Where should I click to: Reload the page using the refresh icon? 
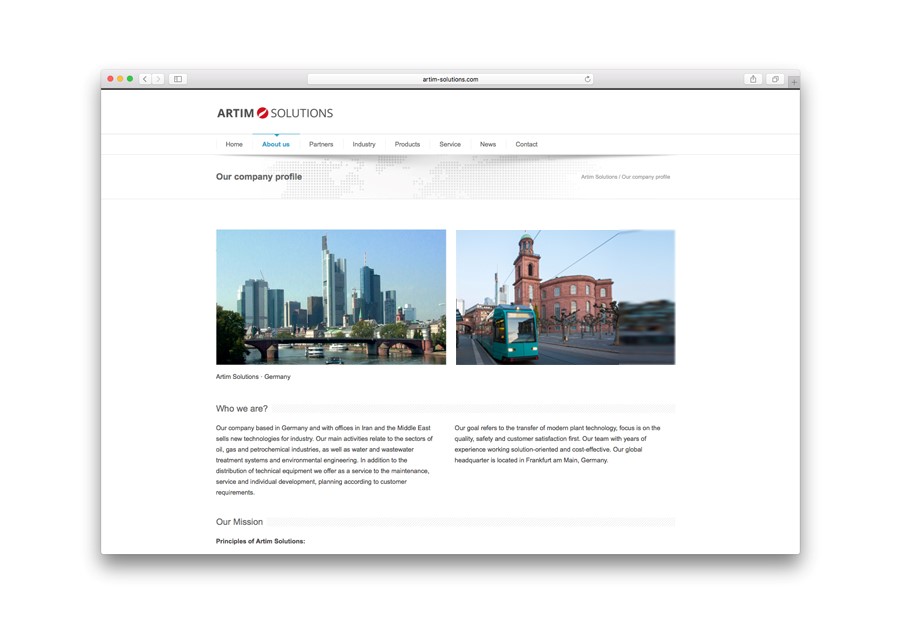[x=587, y=79]
